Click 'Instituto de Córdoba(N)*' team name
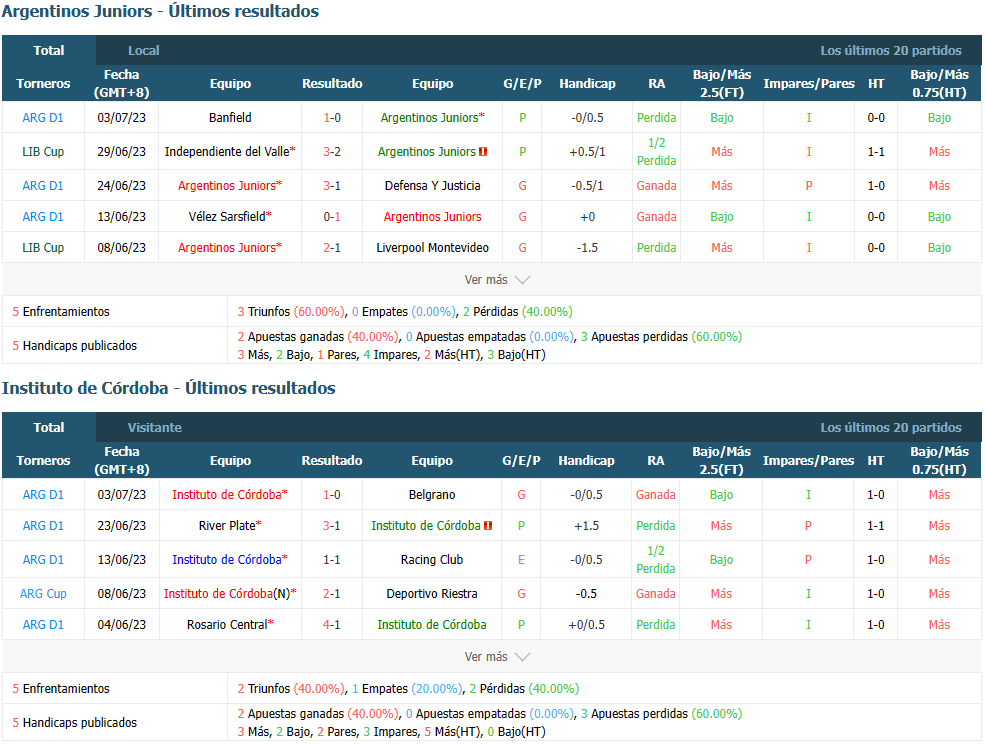This screenshot has width=986, height=746. pos(230,594)
